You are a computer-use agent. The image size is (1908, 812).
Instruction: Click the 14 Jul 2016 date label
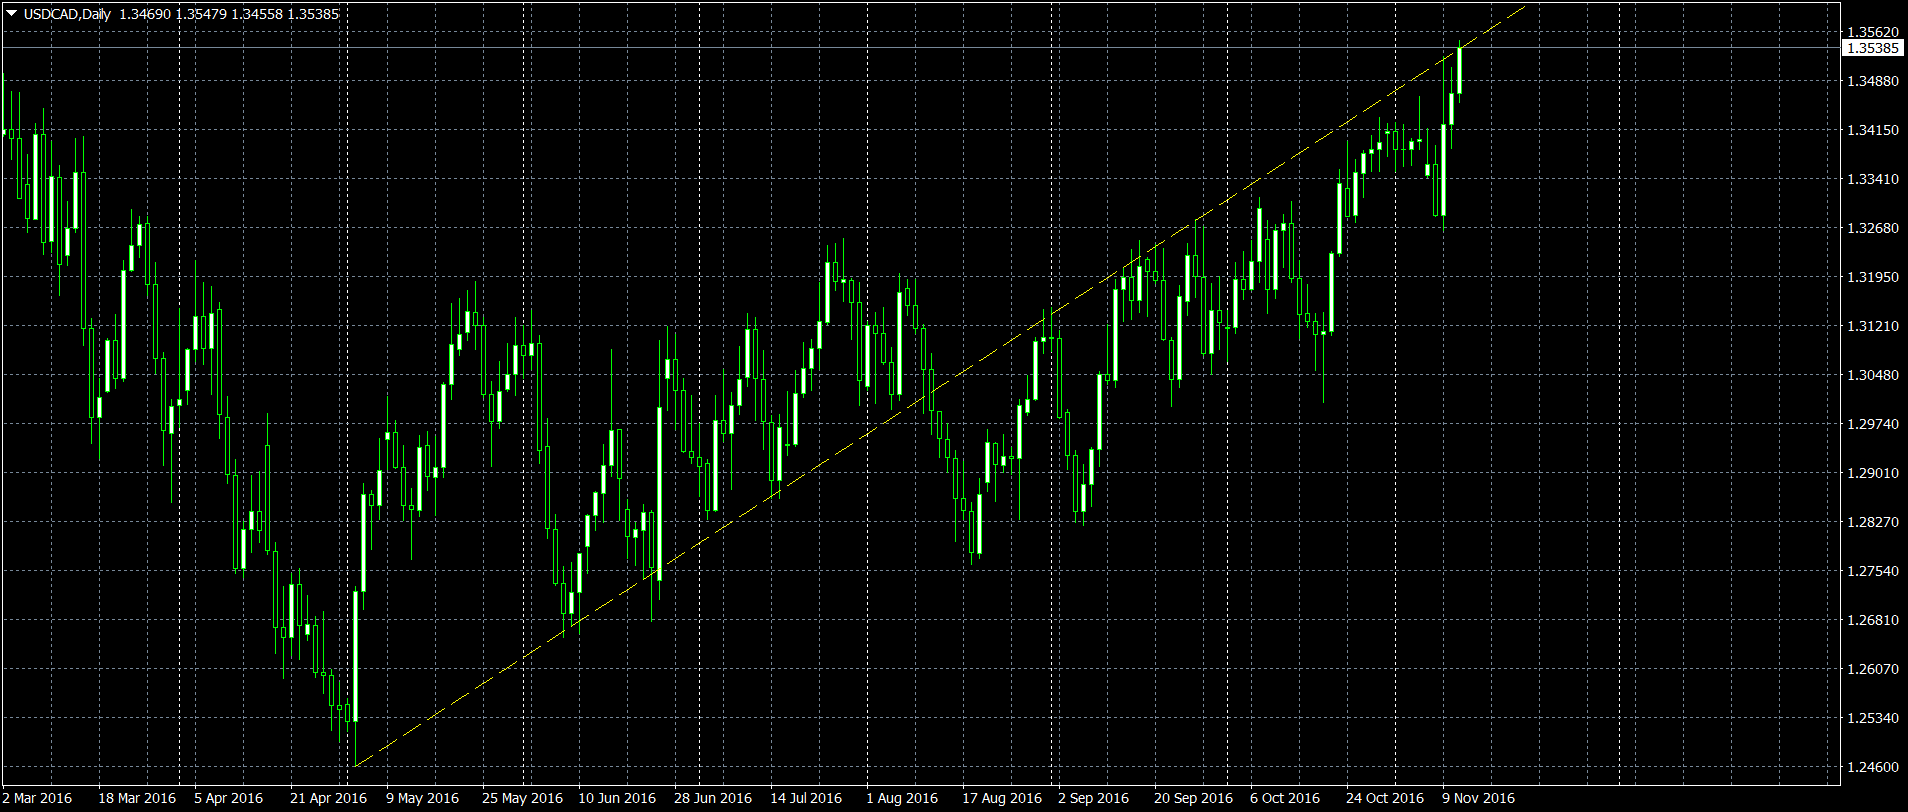coord(806,798)
